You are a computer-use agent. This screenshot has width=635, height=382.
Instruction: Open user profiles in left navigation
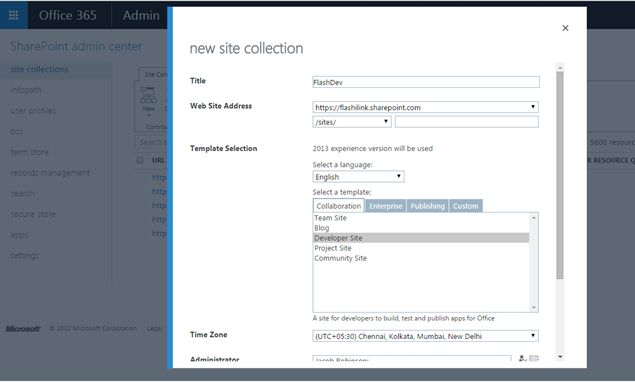33,111
